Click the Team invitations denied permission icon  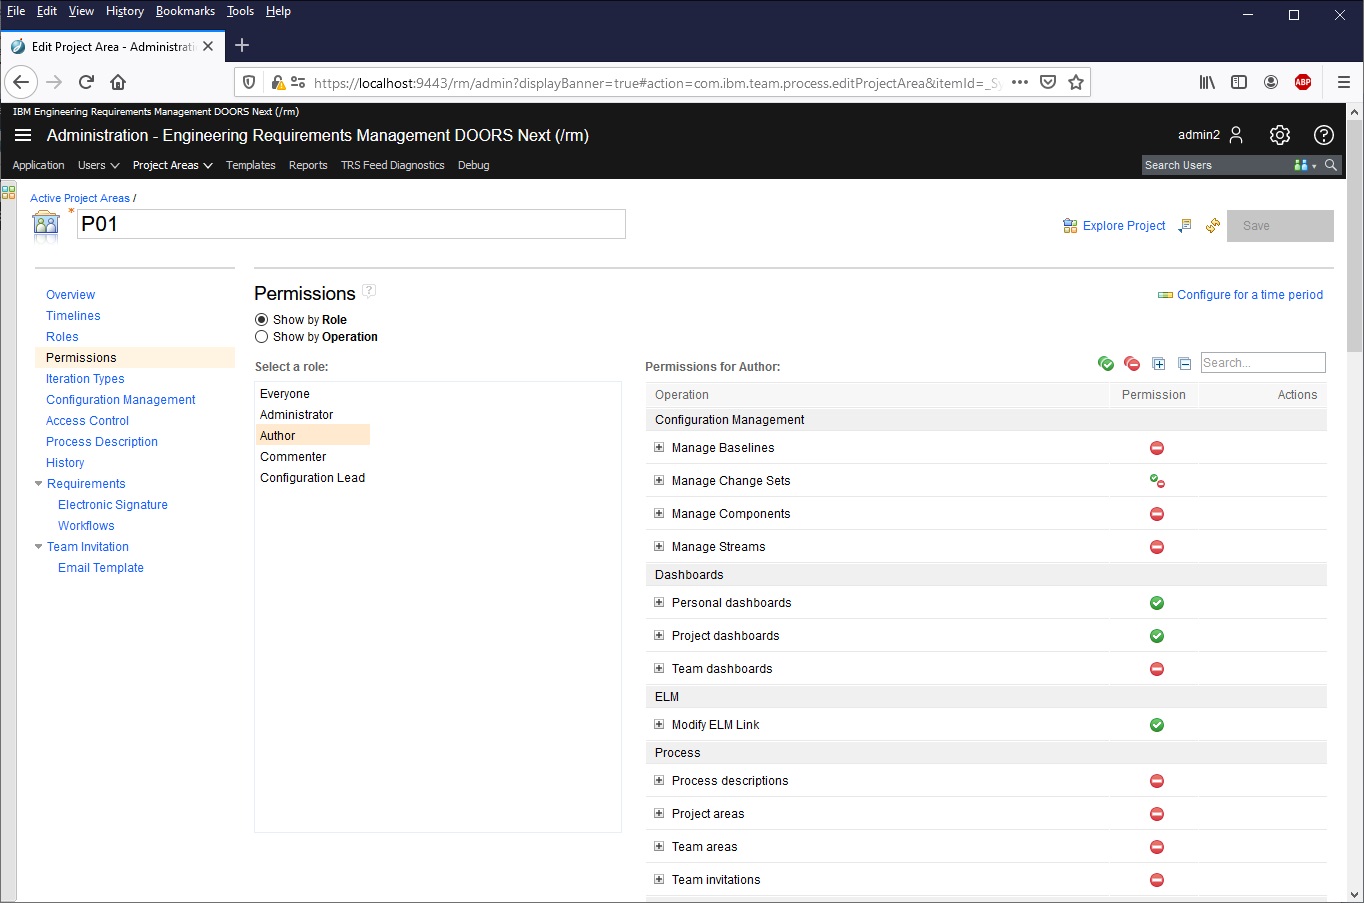point(1157,880)
